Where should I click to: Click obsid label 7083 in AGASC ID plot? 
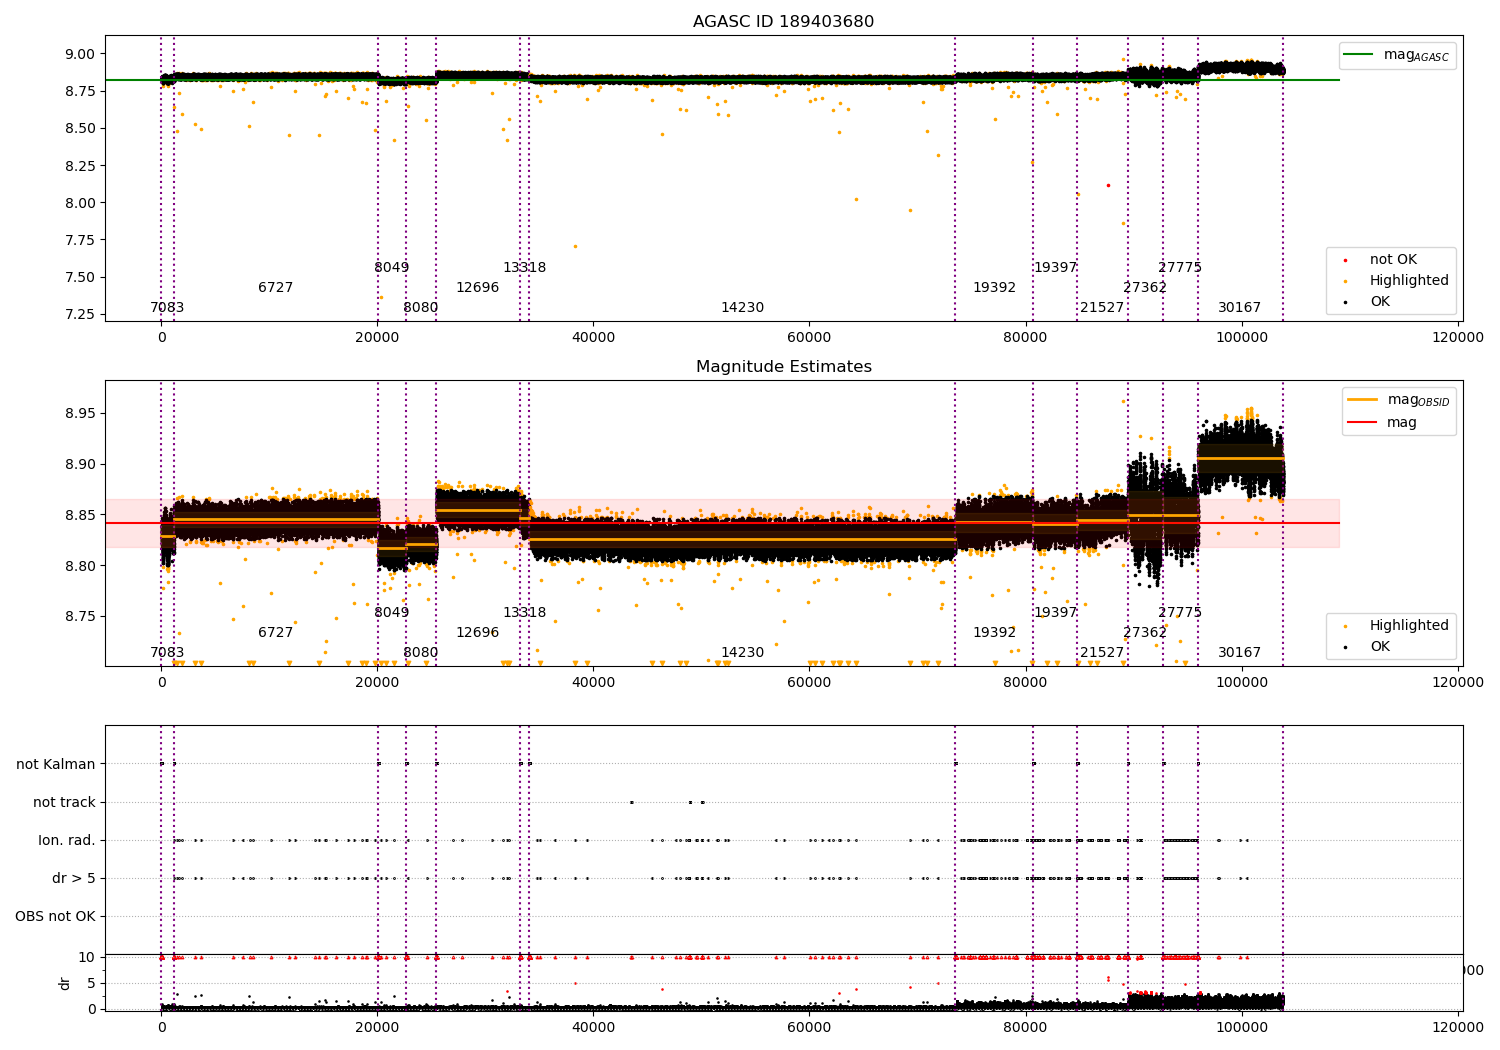point(167,308)
